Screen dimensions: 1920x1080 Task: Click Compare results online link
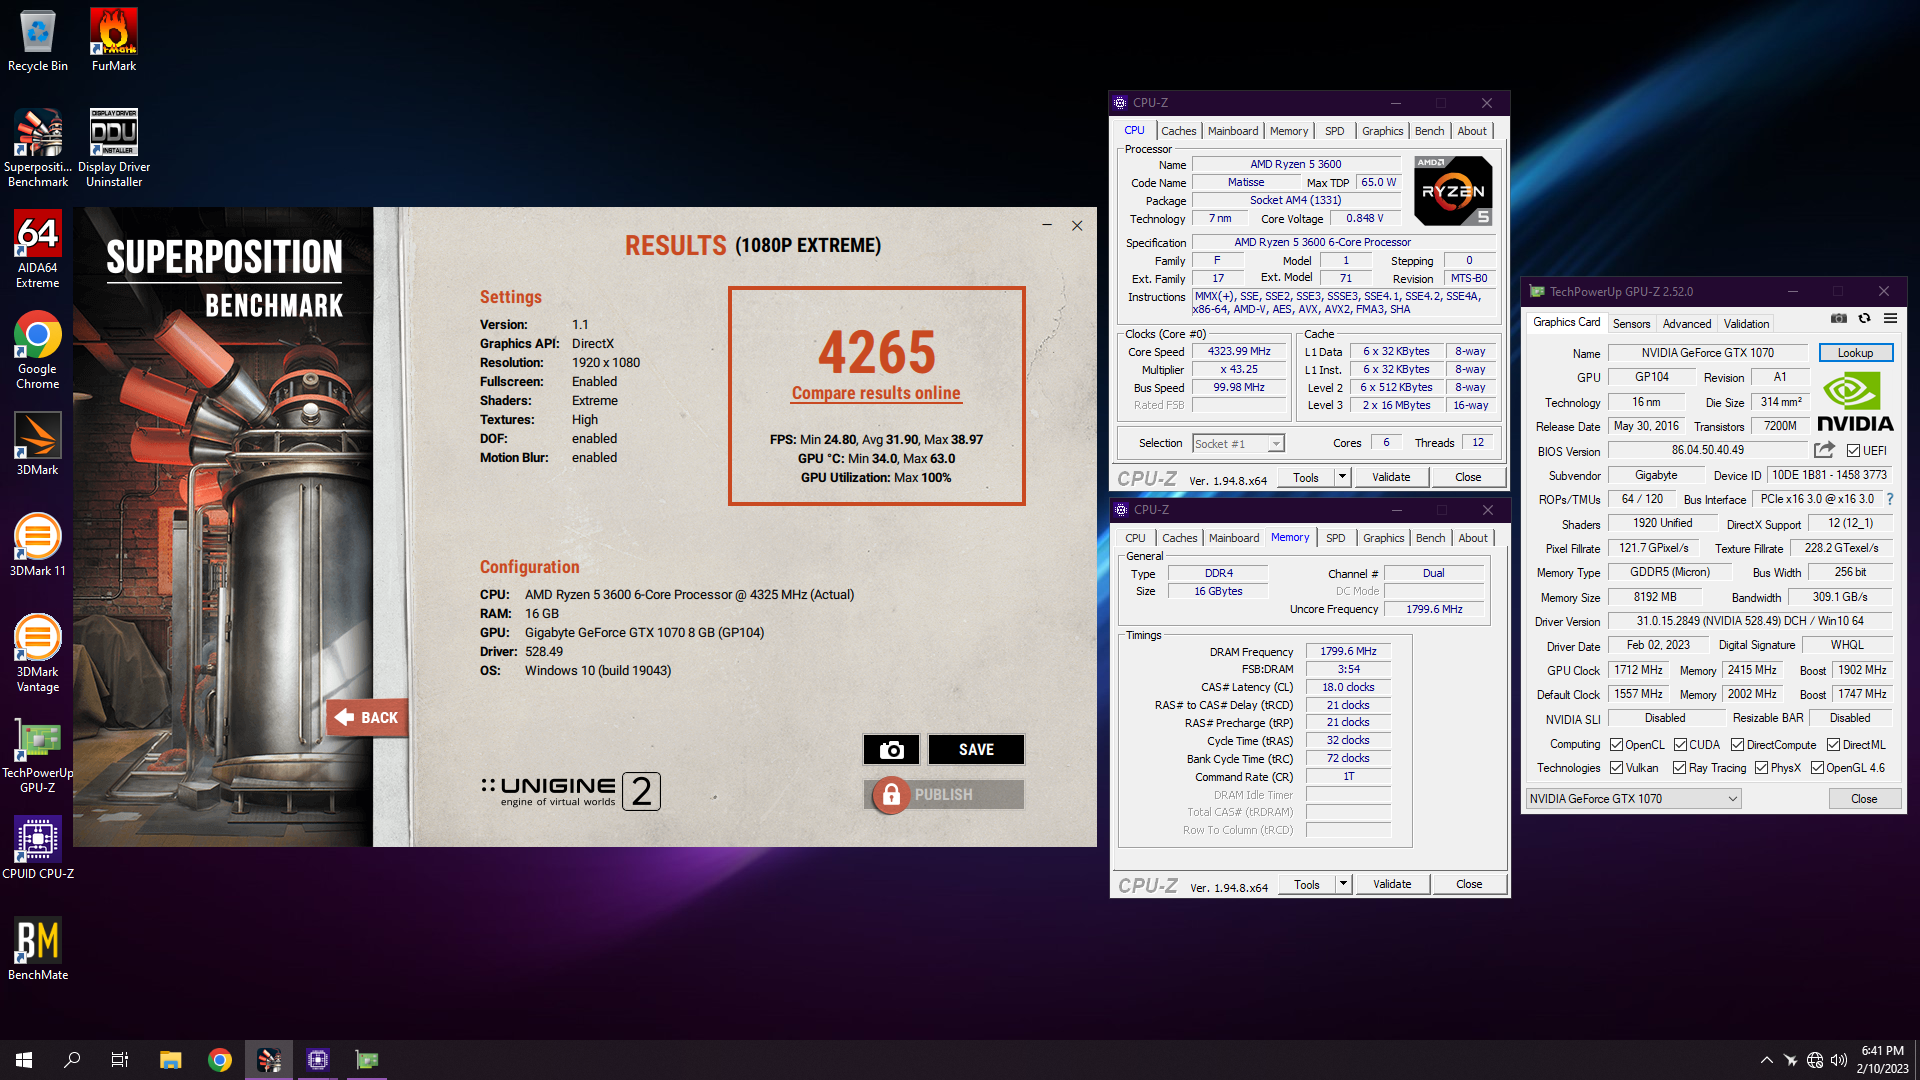(876, 394)
